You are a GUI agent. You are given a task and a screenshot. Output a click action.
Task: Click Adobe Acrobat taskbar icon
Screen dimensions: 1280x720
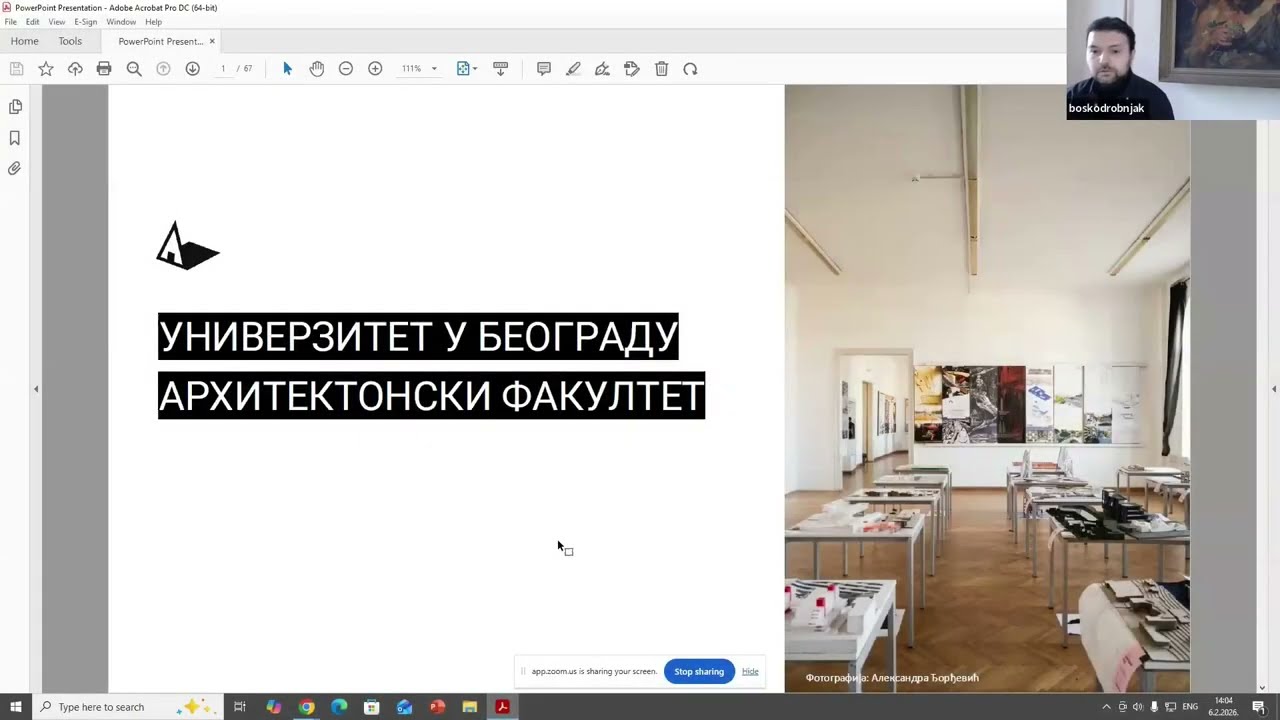coord(502,707)
